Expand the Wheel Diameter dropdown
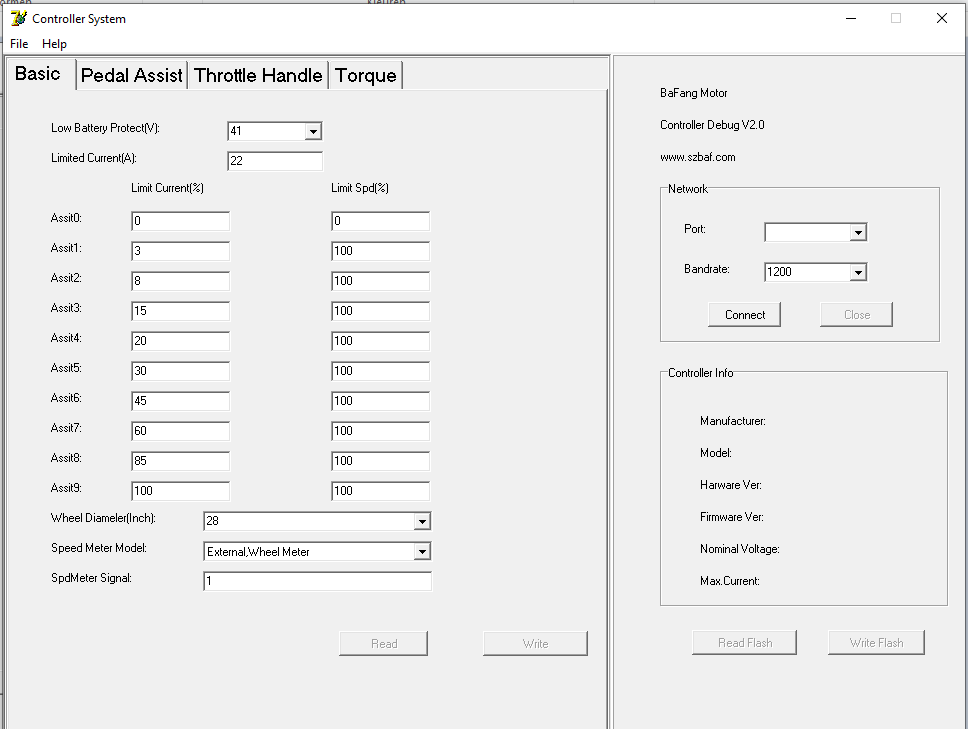The image size is (968, 729). point(421,521)
